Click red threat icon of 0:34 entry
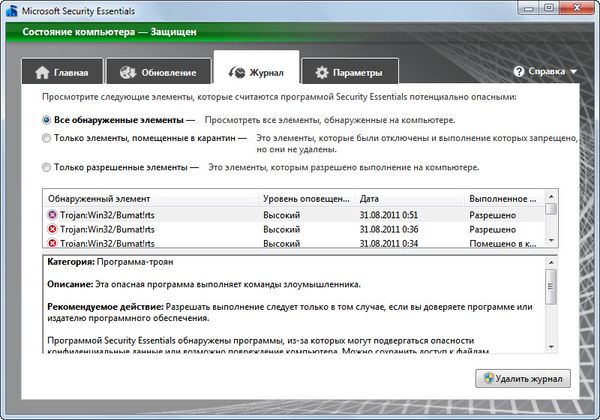The image size is (600, 420). coord(52,243)
